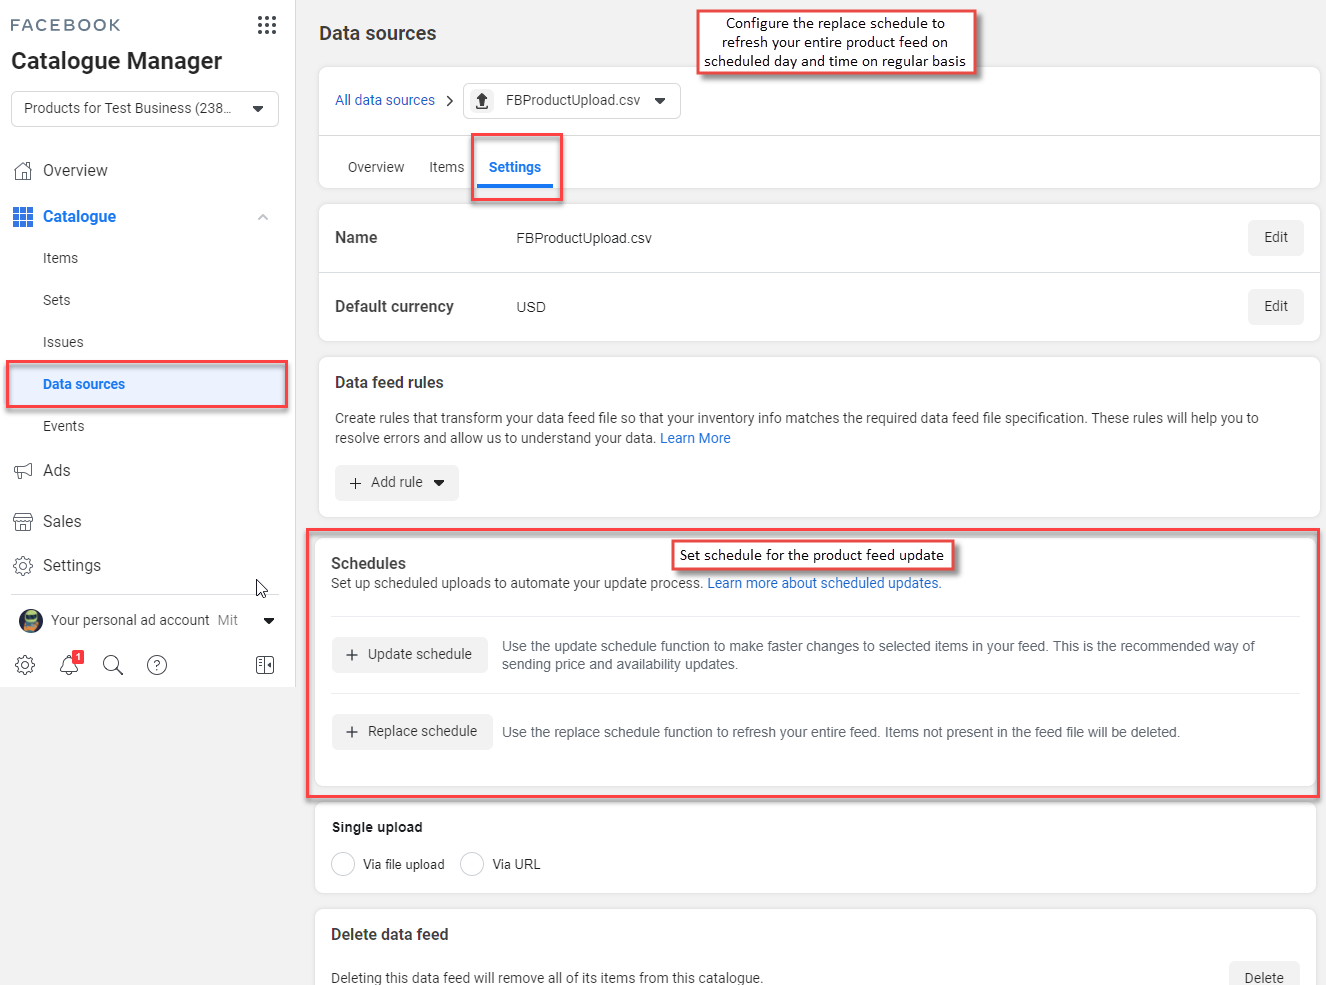
Task: Open Issues in the sidebar
Action: tap(63, 342)
